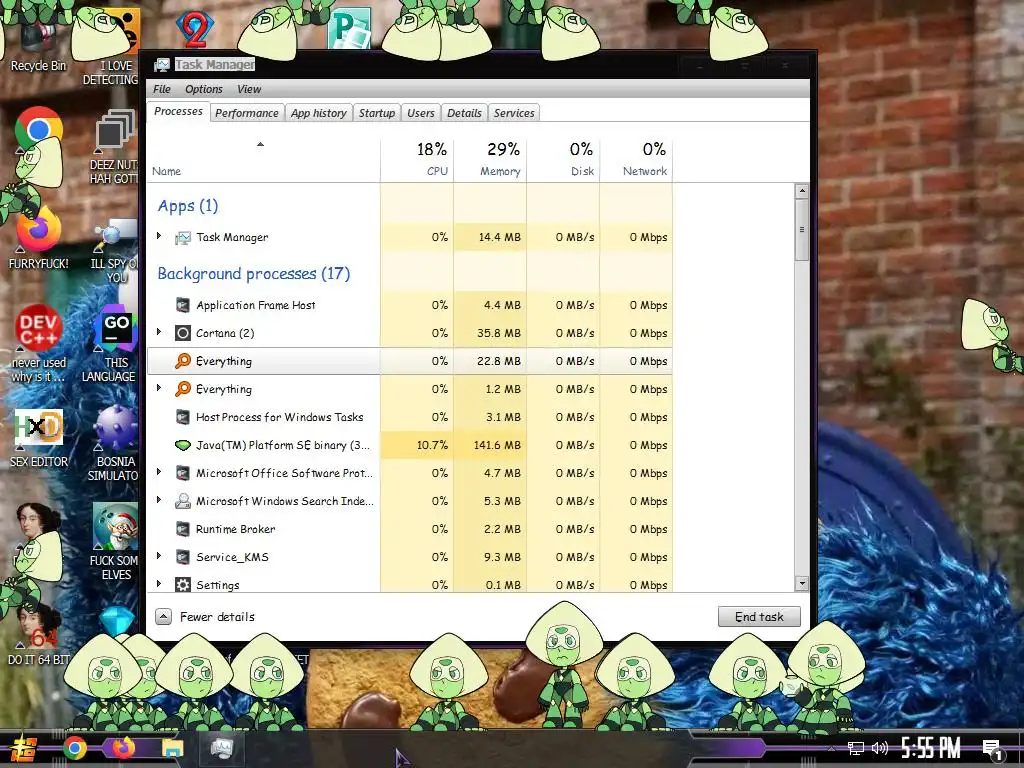Image resolution: width=1024 pixels, height=768 pixels.
Task: Click the End task button
Action: click(759, 616)
